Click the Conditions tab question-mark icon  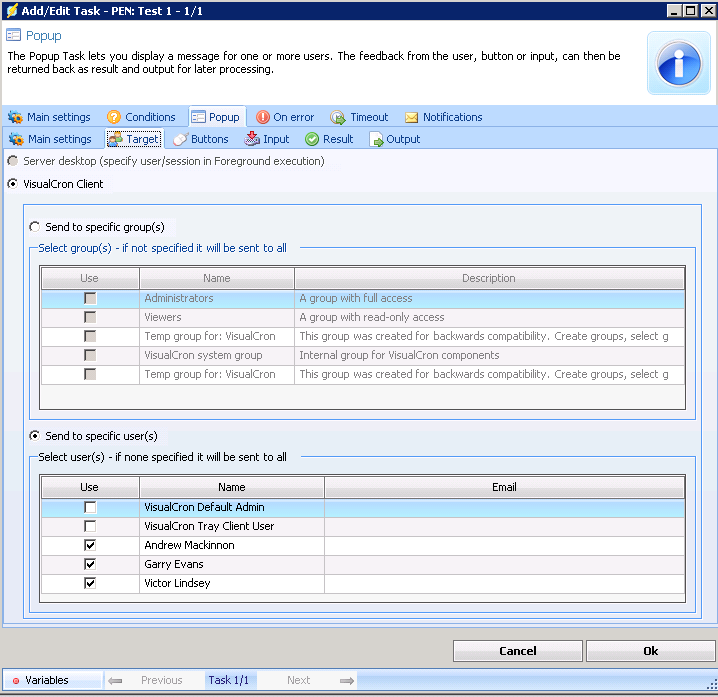click(114, 117)
